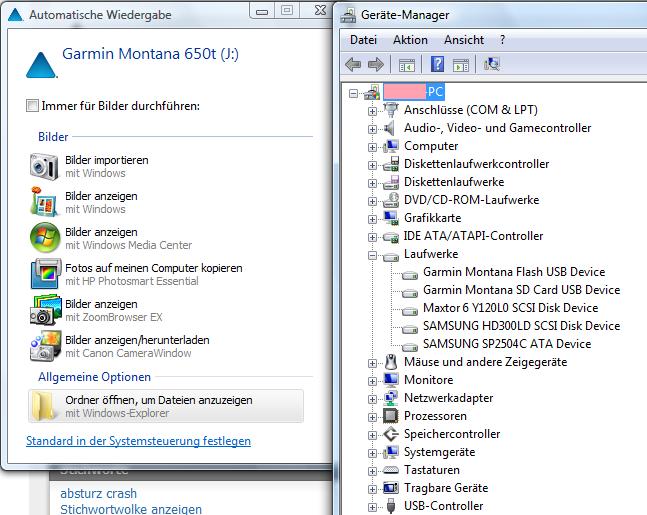The height and width of the screenshot is (515, 647).
Task: Click the ZoomBrowser EX icon
Action: [45, 309]
